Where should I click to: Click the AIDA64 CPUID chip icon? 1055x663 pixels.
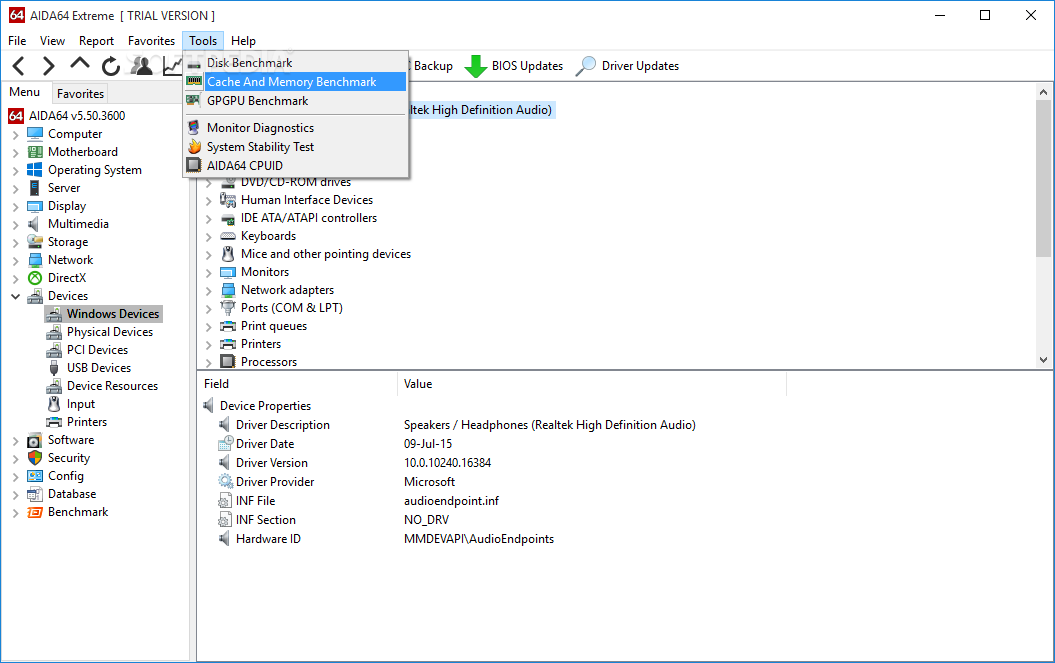(194, 166)
